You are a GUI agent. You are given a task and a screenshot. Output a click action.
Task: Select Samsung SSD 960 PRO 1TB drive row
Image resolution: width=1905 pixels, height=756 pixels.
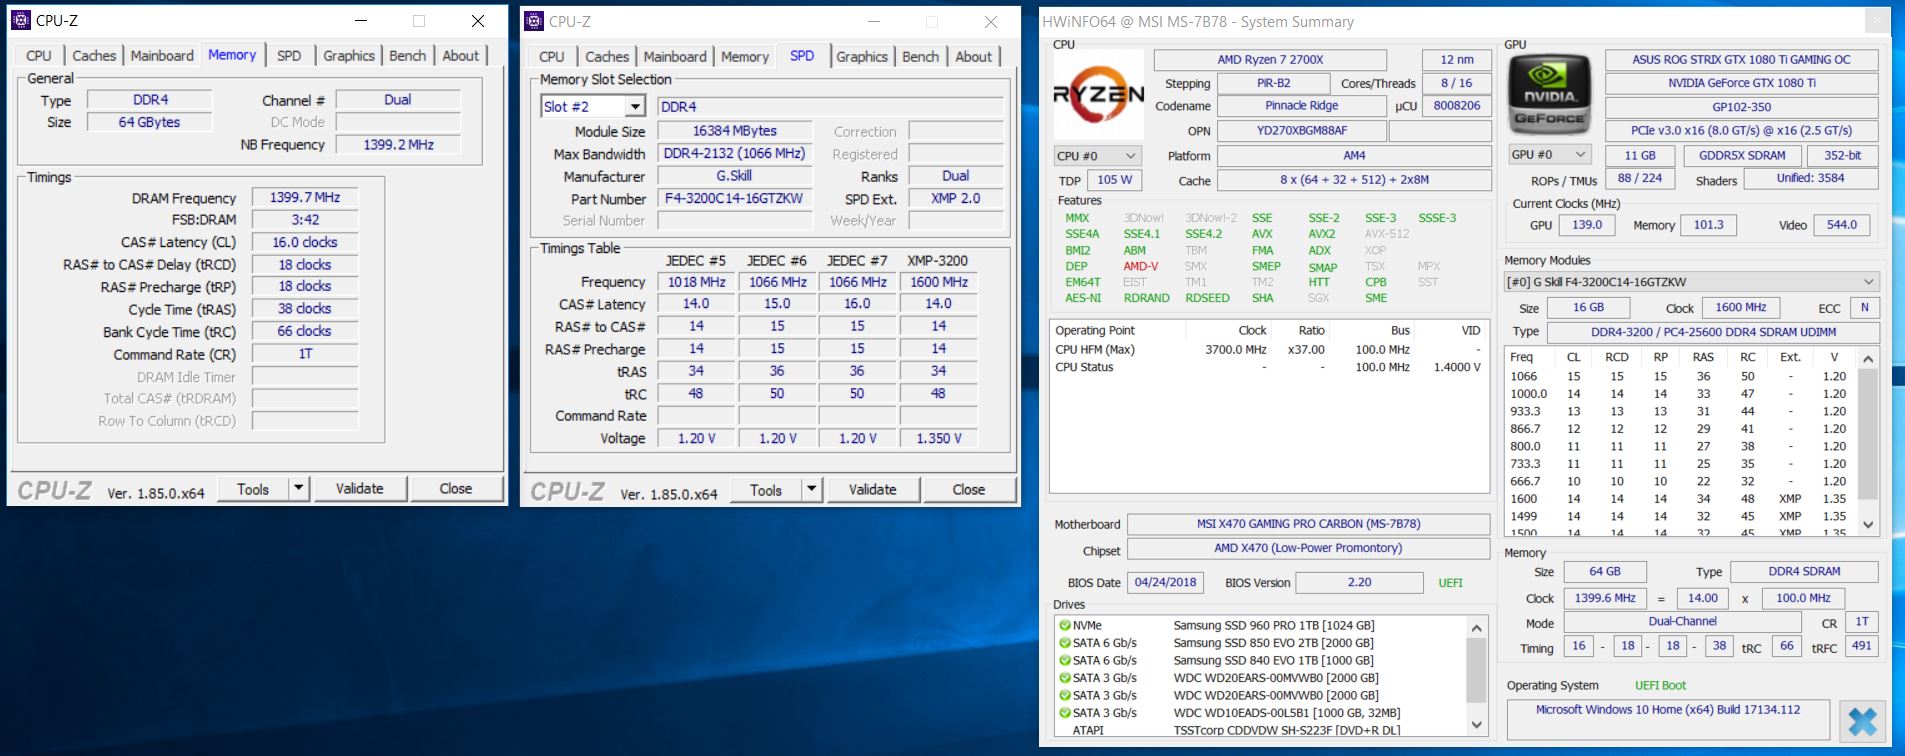[x=1260, y=626]
